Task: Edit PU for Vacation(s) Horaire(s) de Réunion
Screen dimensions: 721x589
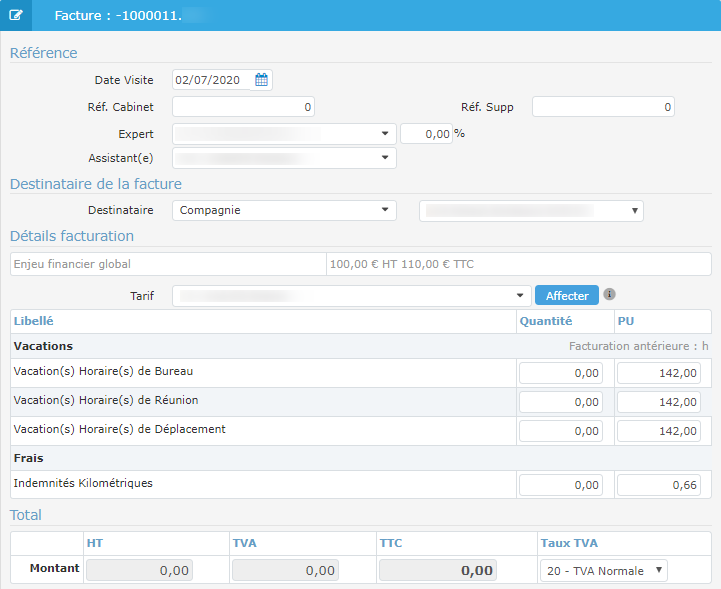Action: tap(659, 402)
